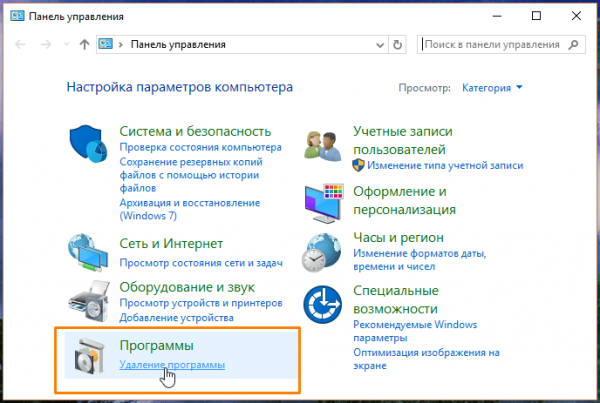Open the recent locations dropdown arrow
Image resolution: width=600 pixels, height=403 pixels.
click(67, 44)
